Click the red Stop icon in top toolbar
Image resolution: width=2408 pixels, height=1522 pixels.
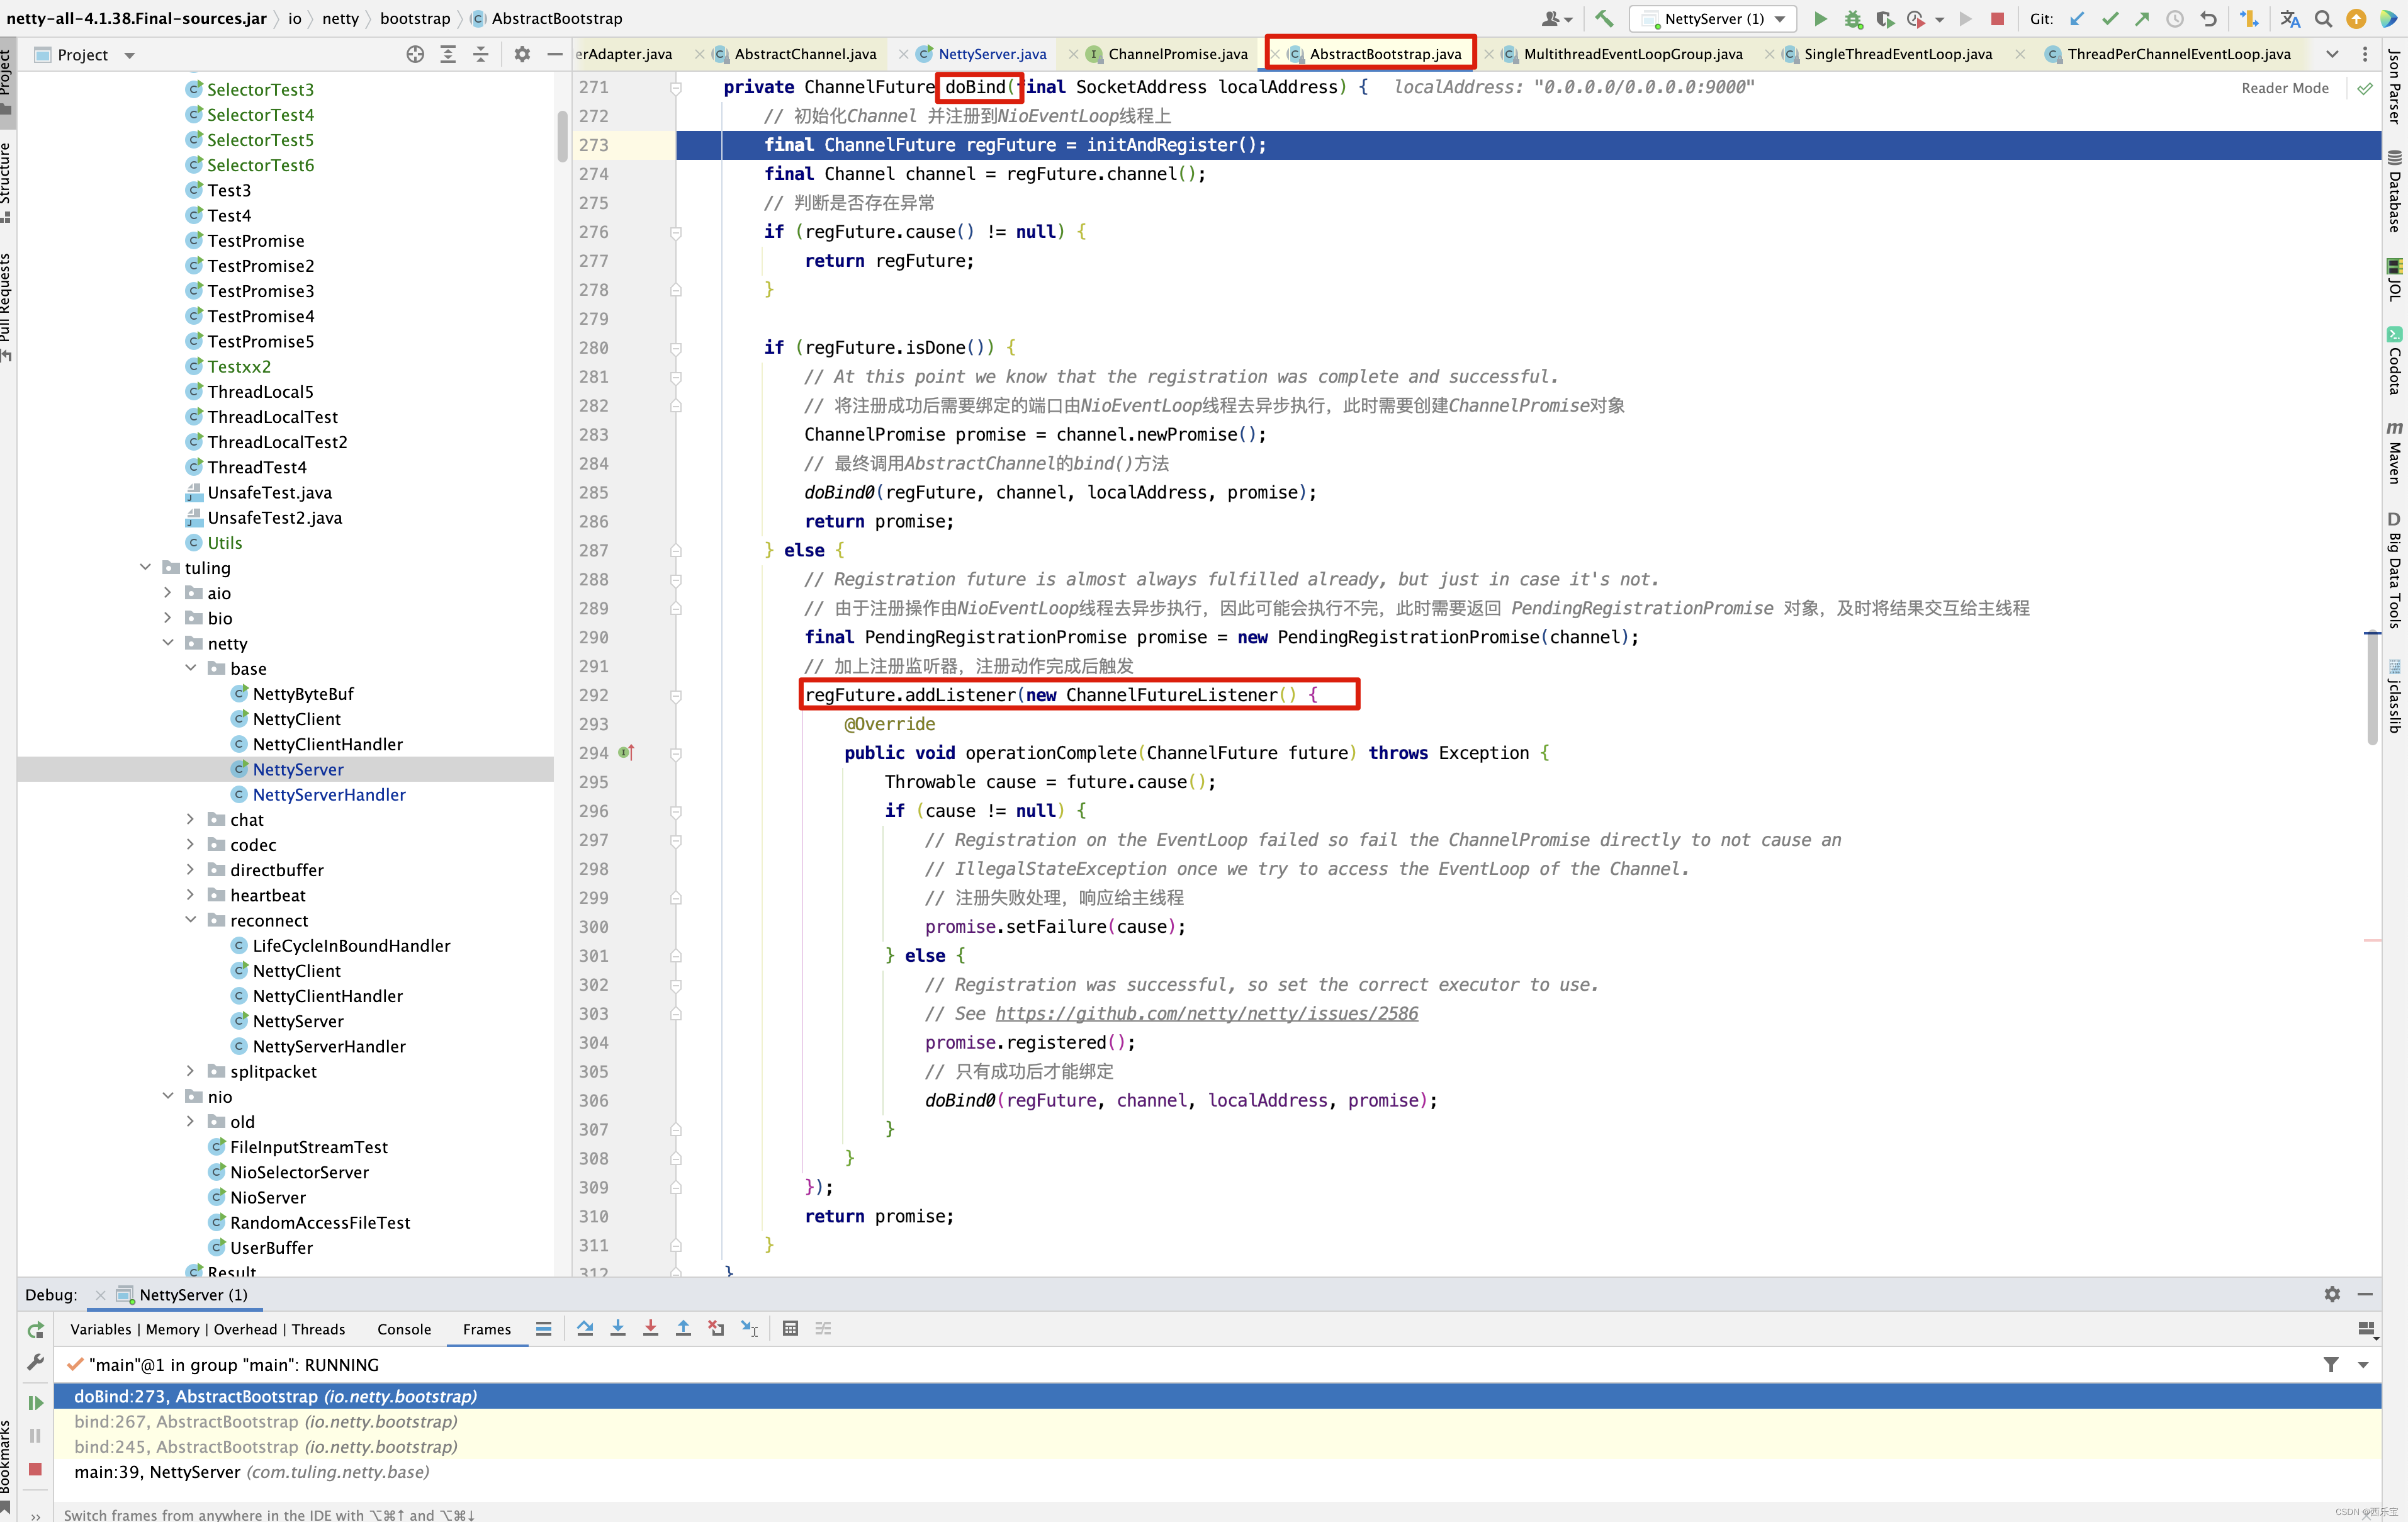click(x=1997, y=18)
